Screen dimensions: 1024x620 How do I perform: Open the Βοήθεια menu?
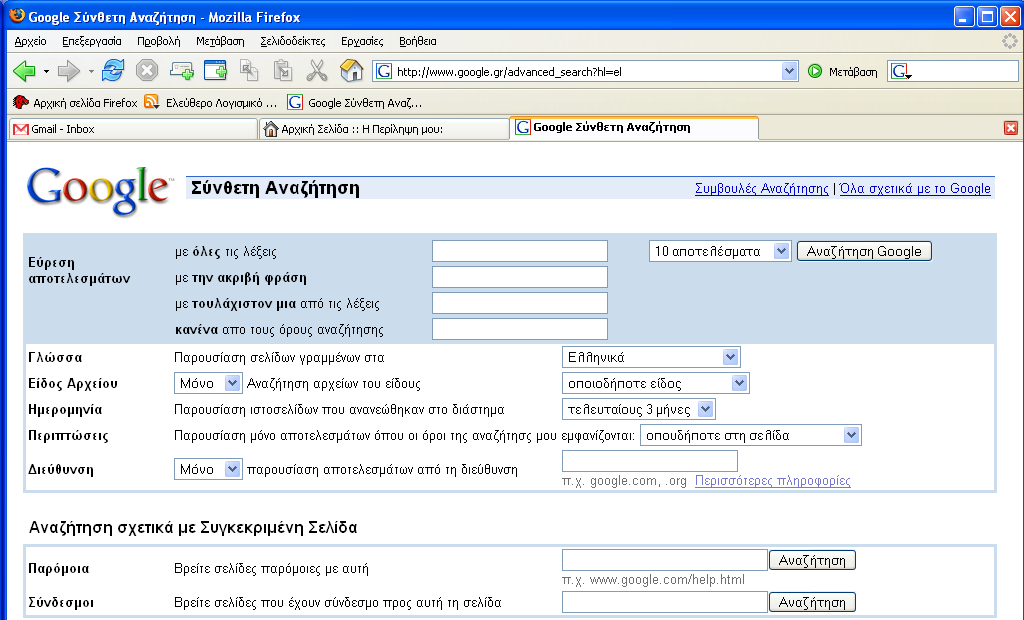(417, 41)
